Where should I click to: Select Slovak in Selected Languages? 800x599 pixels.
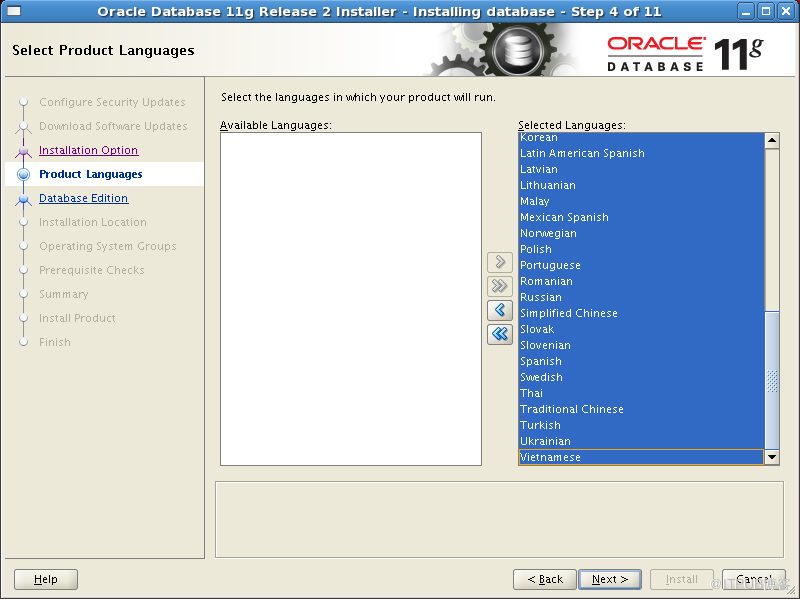click(x=641, y=329)
